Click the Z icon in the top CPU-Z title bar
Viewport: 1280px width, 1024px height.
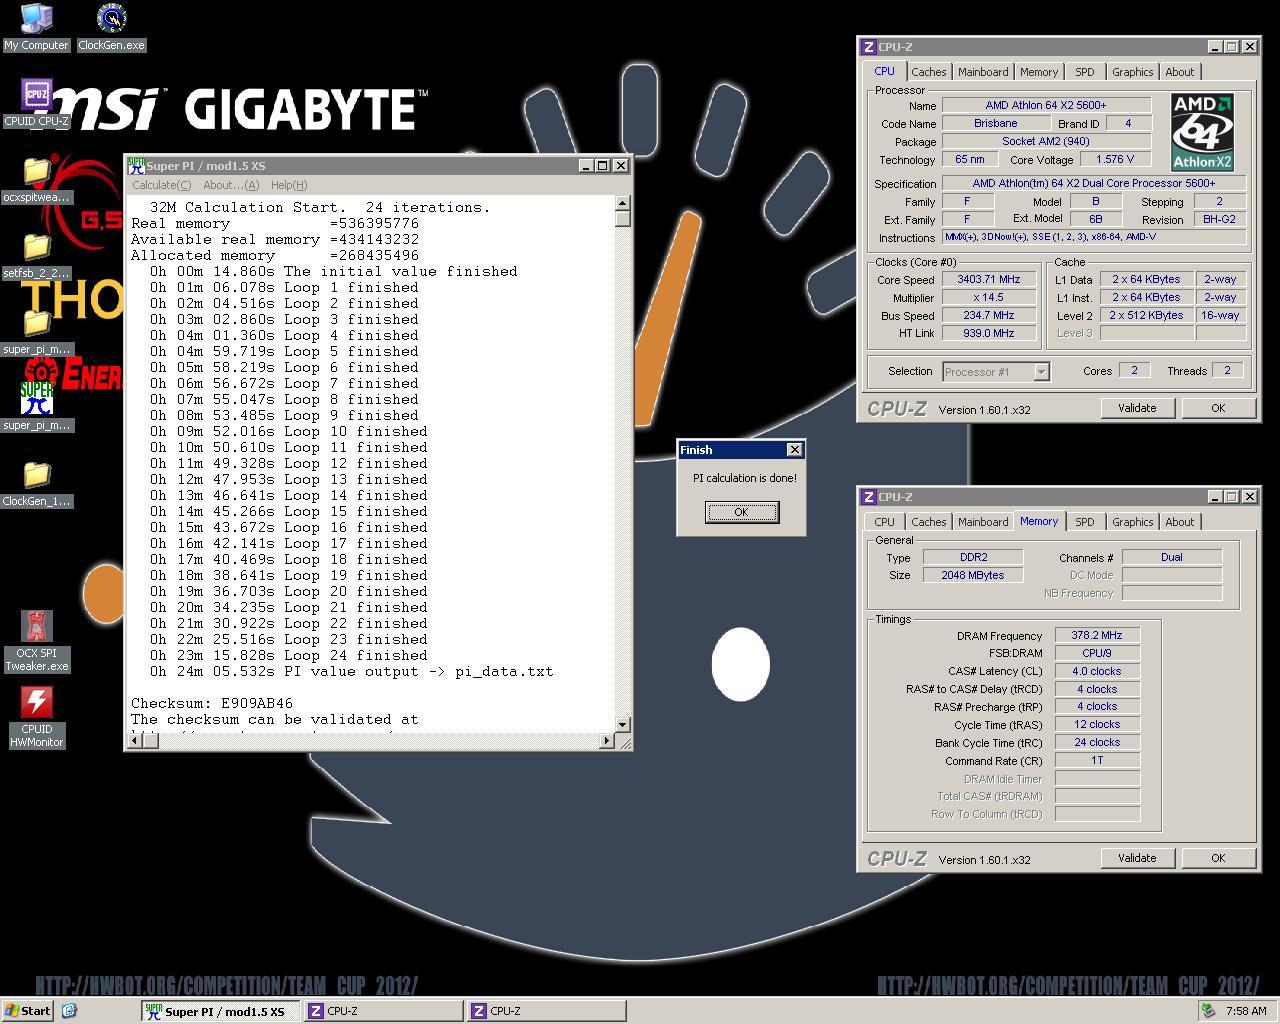click(868, 47)
